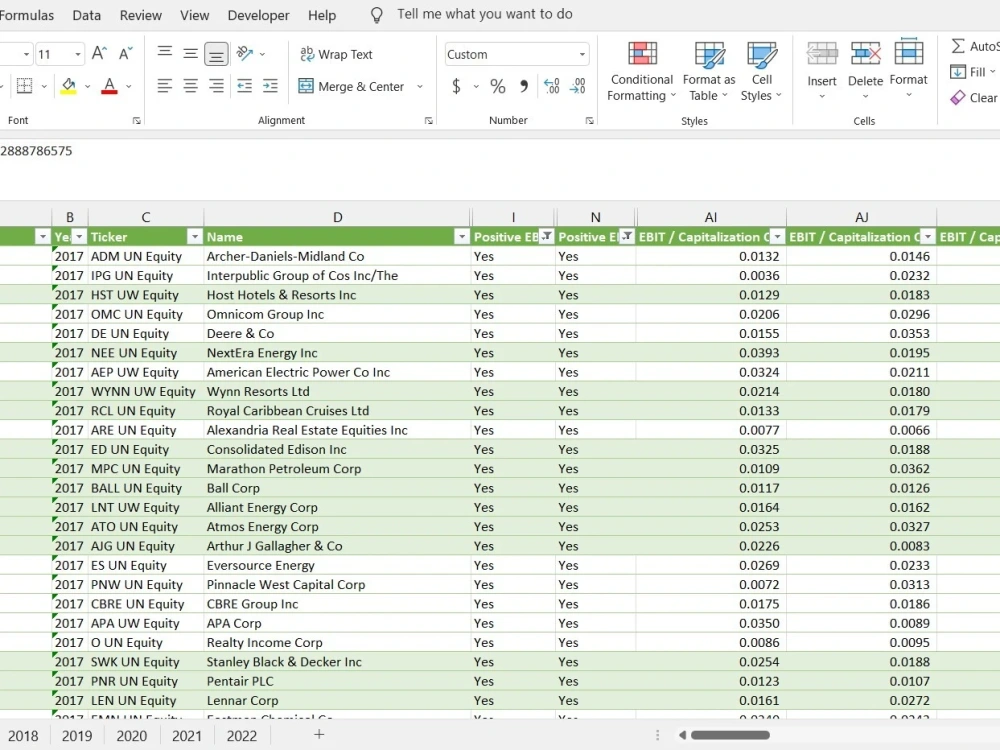
Task: Open the Custom number format dropdown
Action: (x=583, y=53)
